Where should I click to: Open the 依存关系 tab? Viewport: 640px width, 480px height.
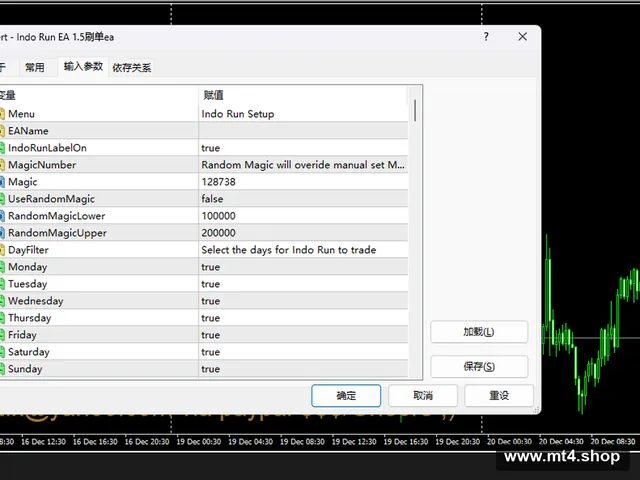[x=131, y=68]
